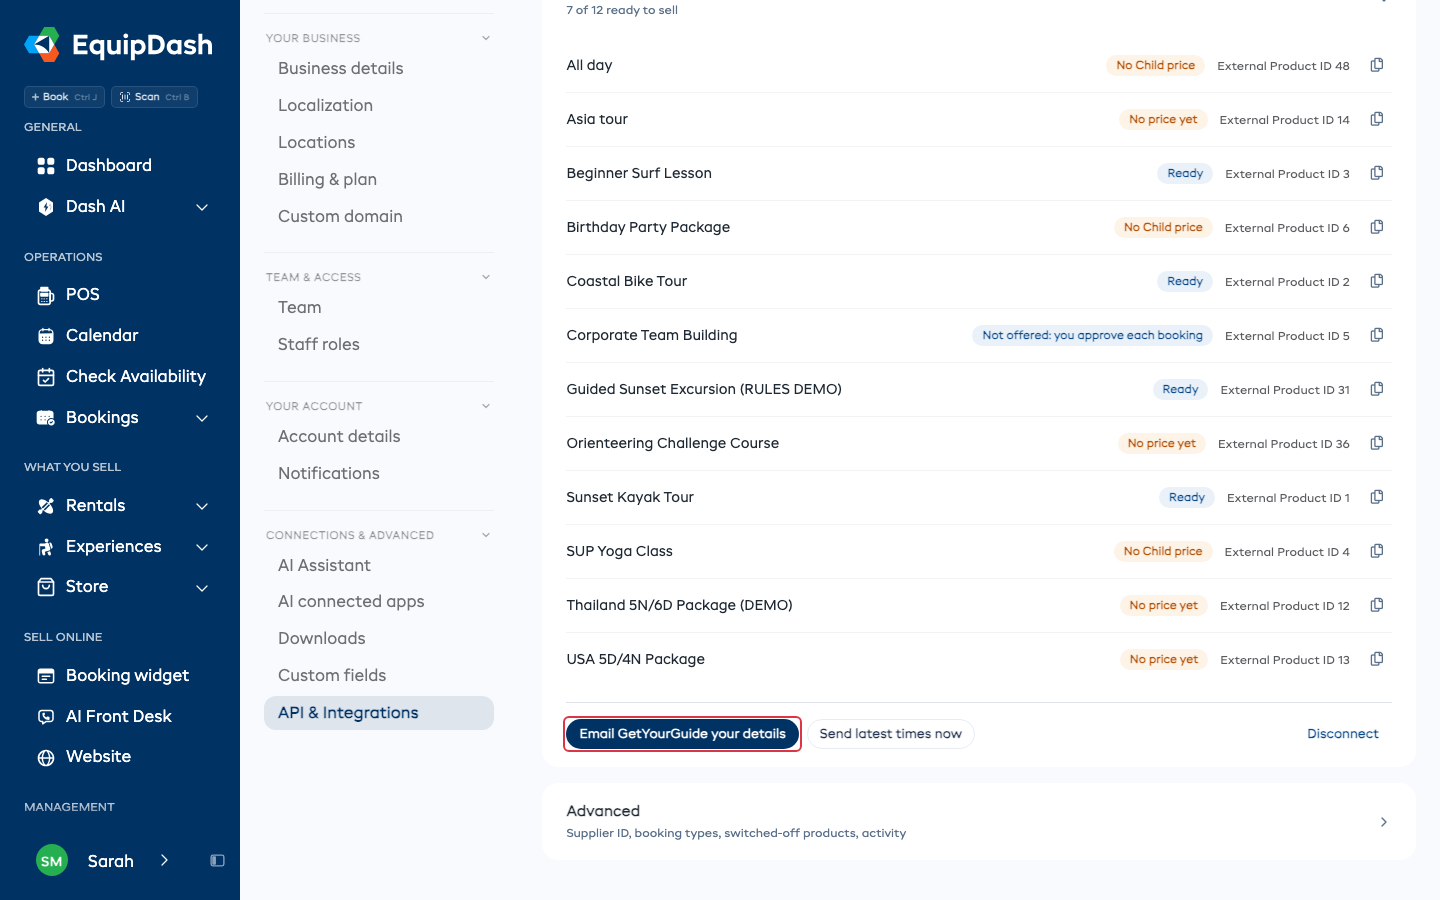Copy External Product ID for Asia tour
The width and height of the screenshot is (1440, 900).
(x=1377, y=119)
